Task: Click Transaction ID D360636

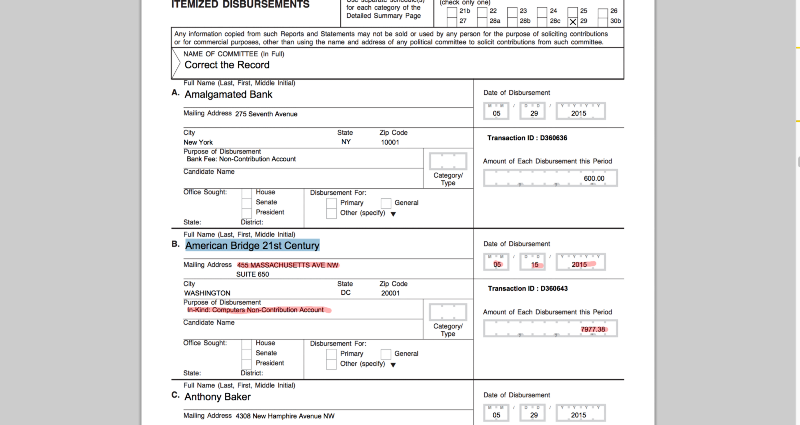Action: point(527,138)
